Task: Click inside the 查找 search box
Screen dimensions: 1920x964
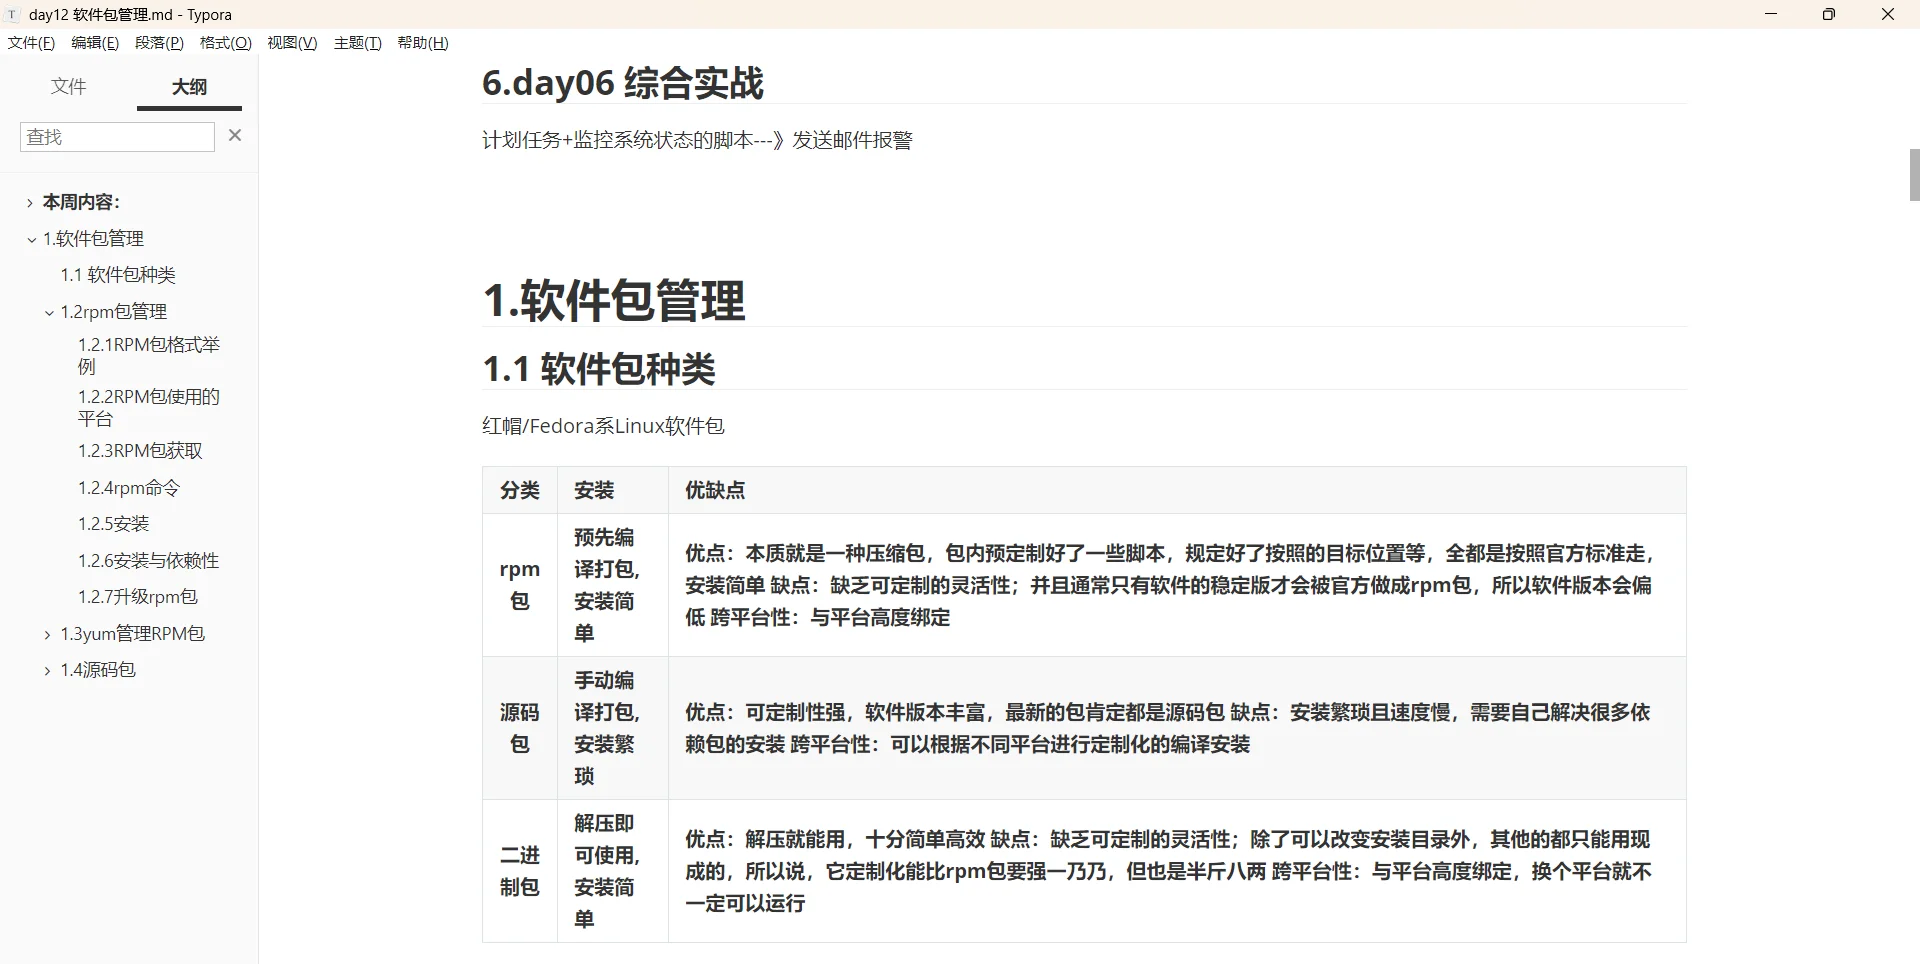Action: pyautogui.click(x=116, y=136)
